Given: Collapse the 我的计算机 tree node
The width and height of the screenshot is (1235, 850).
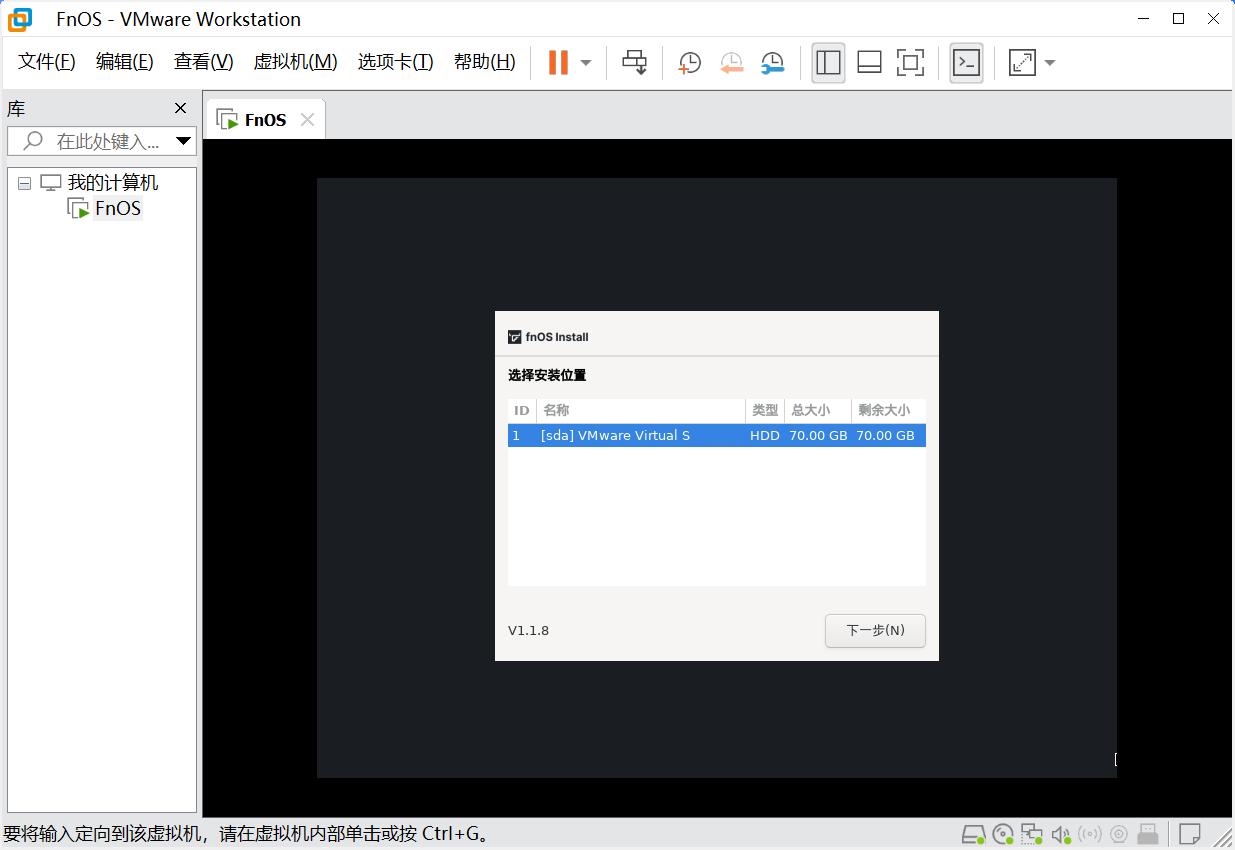Looking at the screenshot, I should [x=25, y=184].
